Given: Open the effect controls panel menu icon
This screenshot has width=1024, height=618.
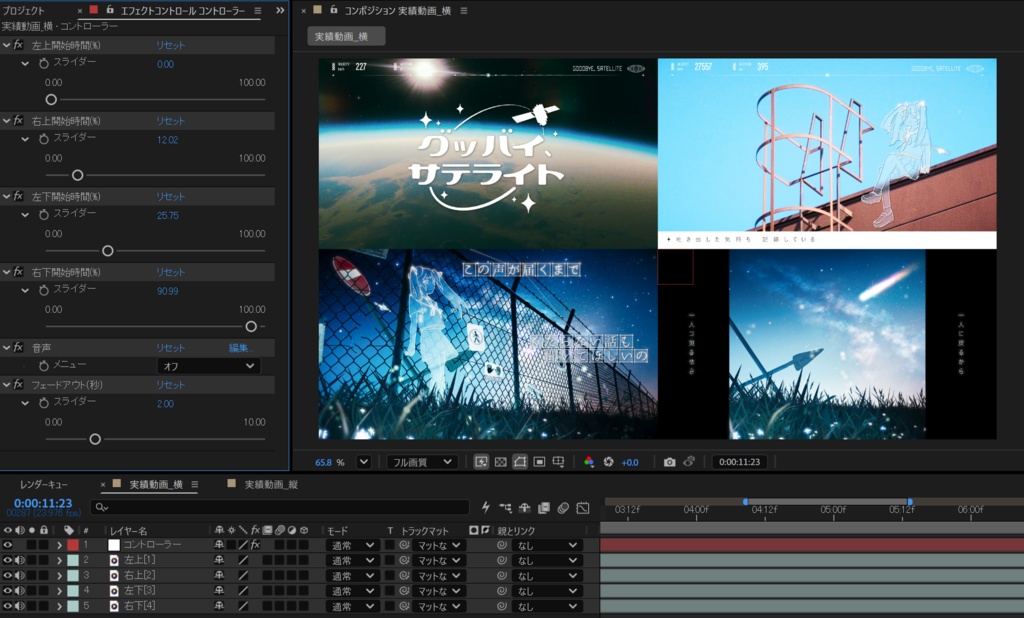Looking at the screenshot, I should coord(258,10).
